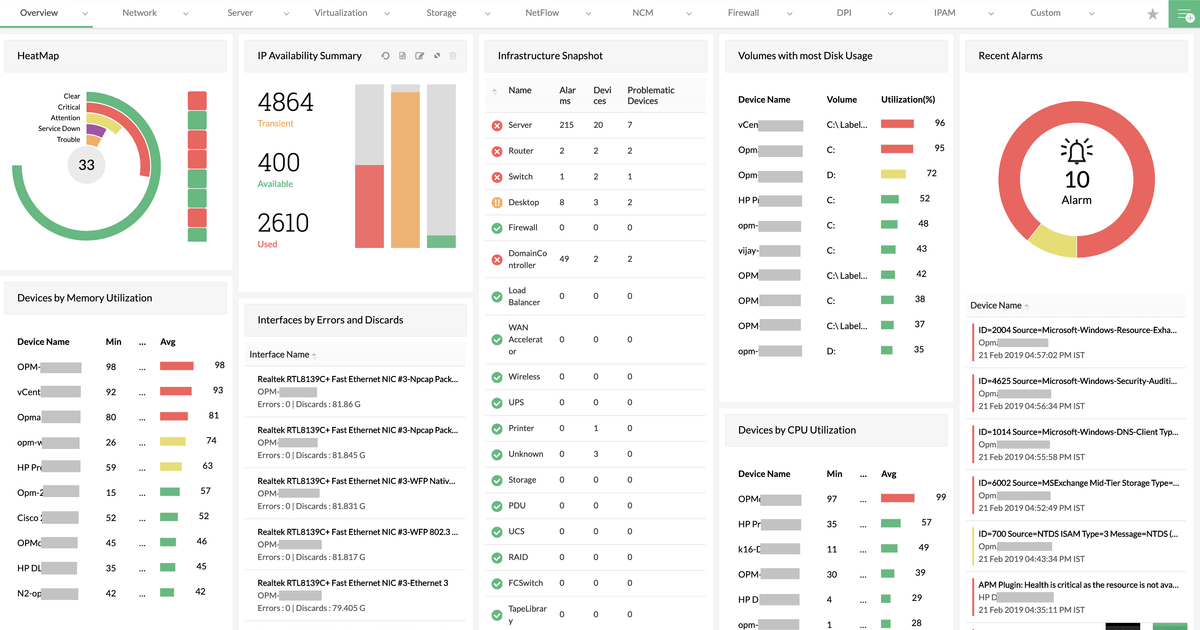Expand IP Availability Summary to fullscreen
1200x630 pixels.
point(437,56)
